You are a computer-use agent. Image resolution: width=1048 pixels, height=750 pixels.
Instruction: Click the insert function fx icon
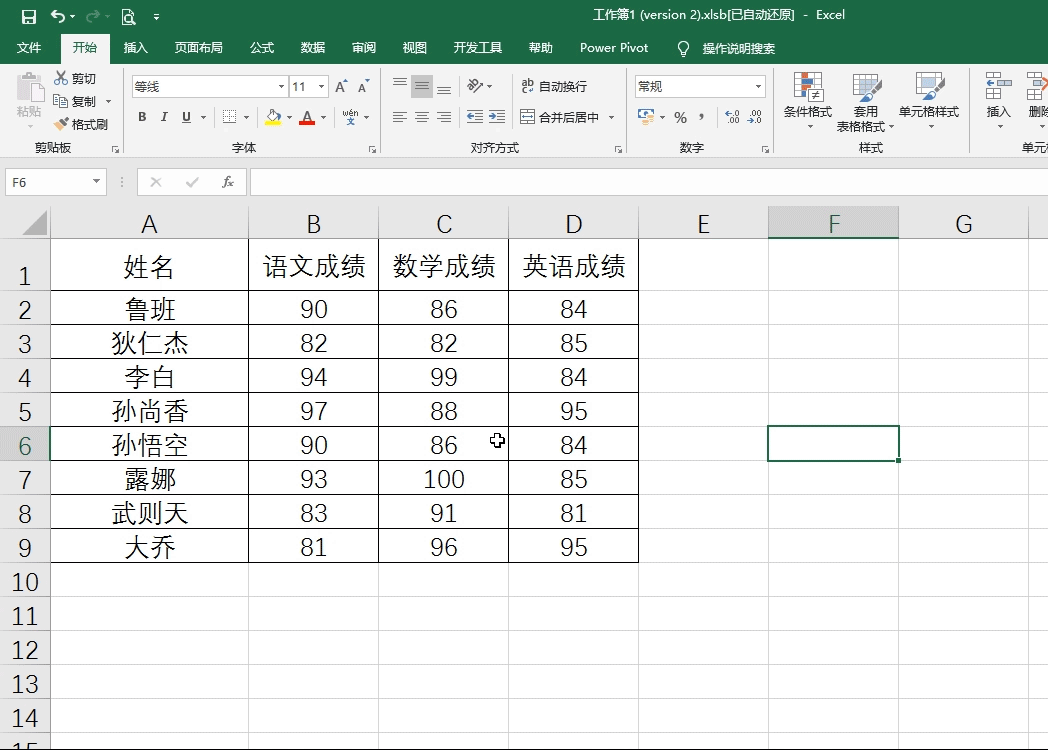(x=228, y=182)
